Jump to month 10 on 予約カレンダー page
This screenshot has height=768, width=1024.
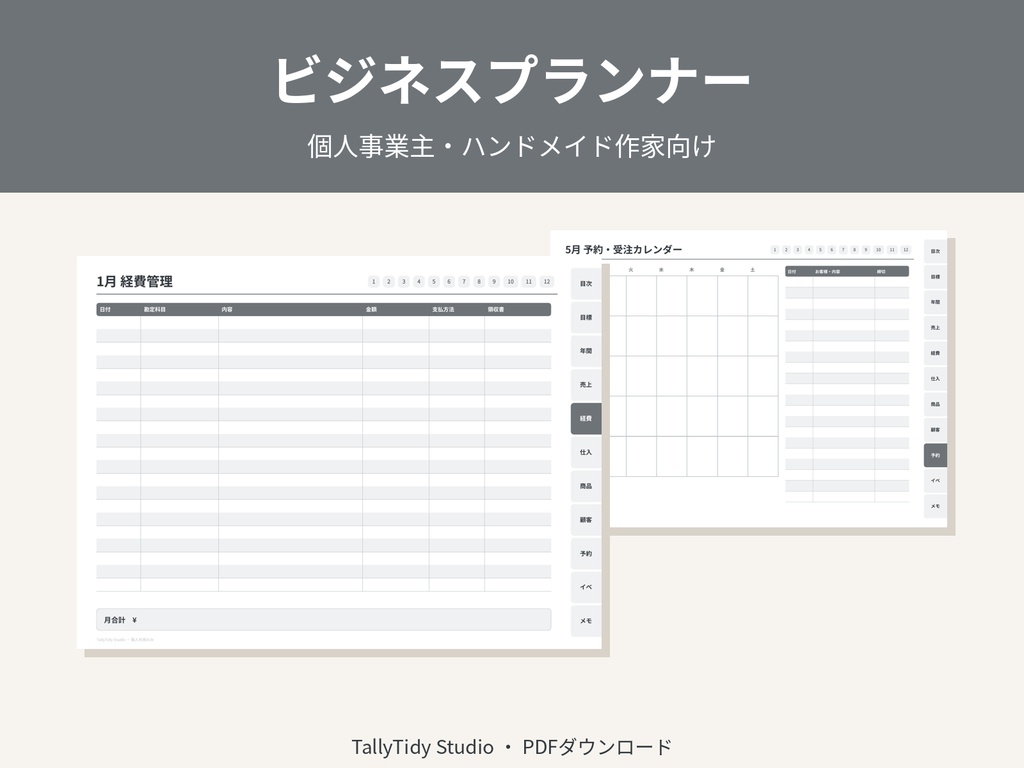coord(878,249)
